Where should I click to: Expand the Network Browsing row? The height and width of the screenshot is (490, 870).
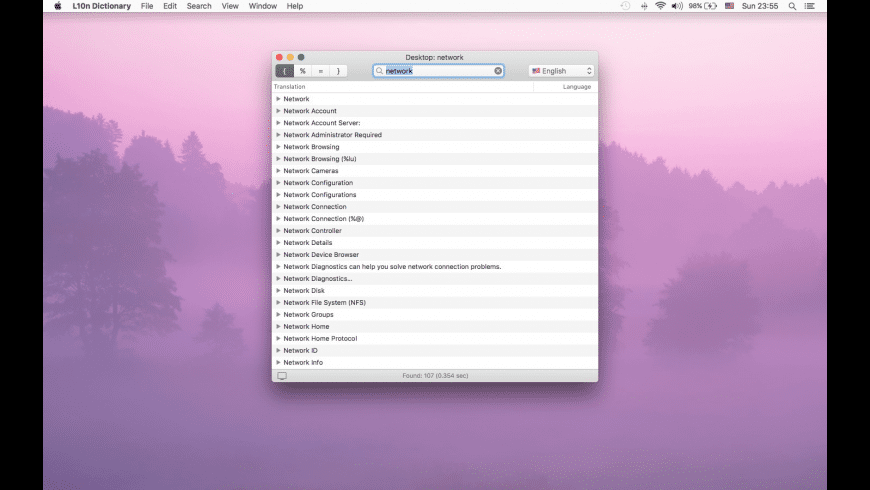tap(279, 147)
